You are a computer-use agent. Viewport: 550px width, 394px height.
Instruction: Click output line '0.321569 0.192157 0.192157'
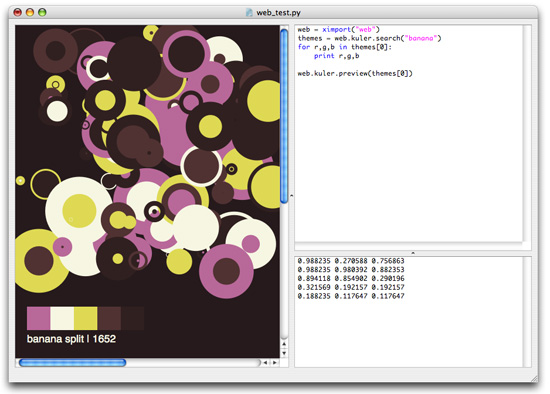[x=351, y=287]
